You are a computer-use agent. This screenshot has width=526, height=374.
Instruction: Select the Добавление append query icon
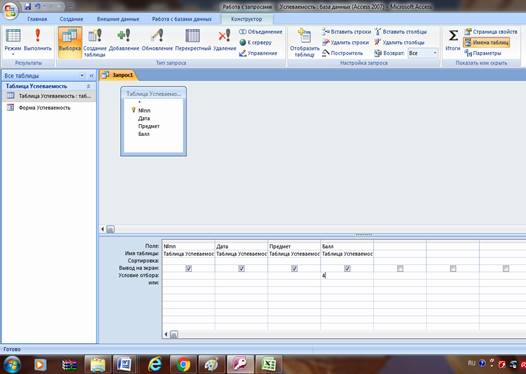[x=124, y=35]
